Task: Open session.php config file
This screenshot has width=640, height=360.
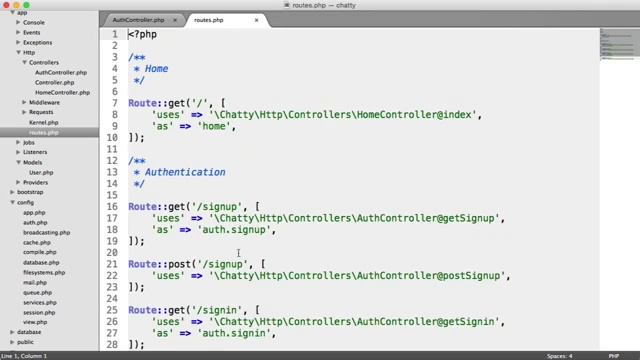Action: 39,313
